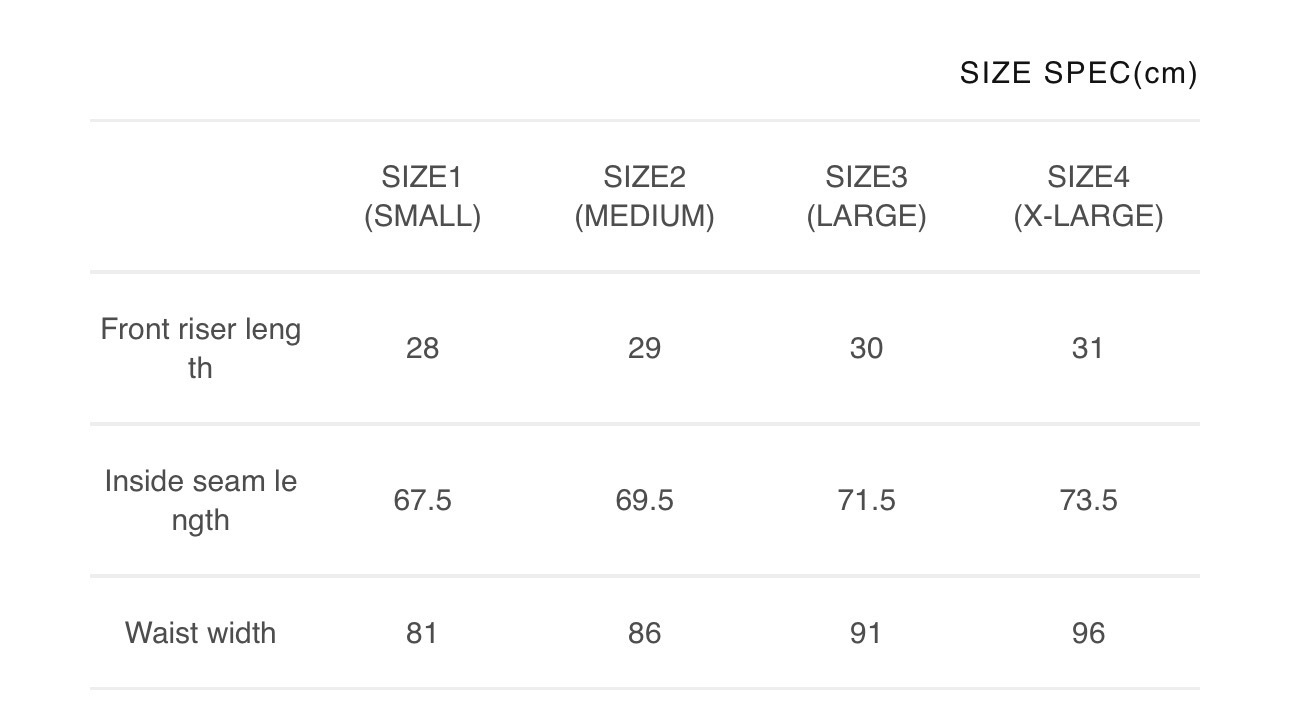Pick waist width value 86
This screenshot has width=1290, height=709.
tap(644, 633)
